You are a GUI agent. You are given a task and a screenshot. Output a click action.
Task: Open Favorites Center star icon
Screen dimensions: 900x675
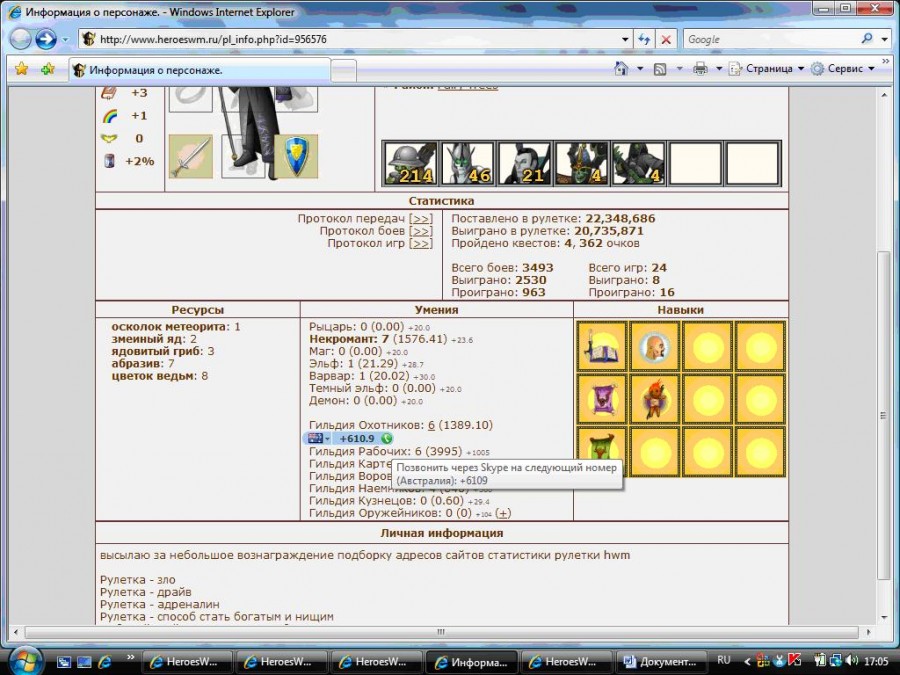click(21, 69)
